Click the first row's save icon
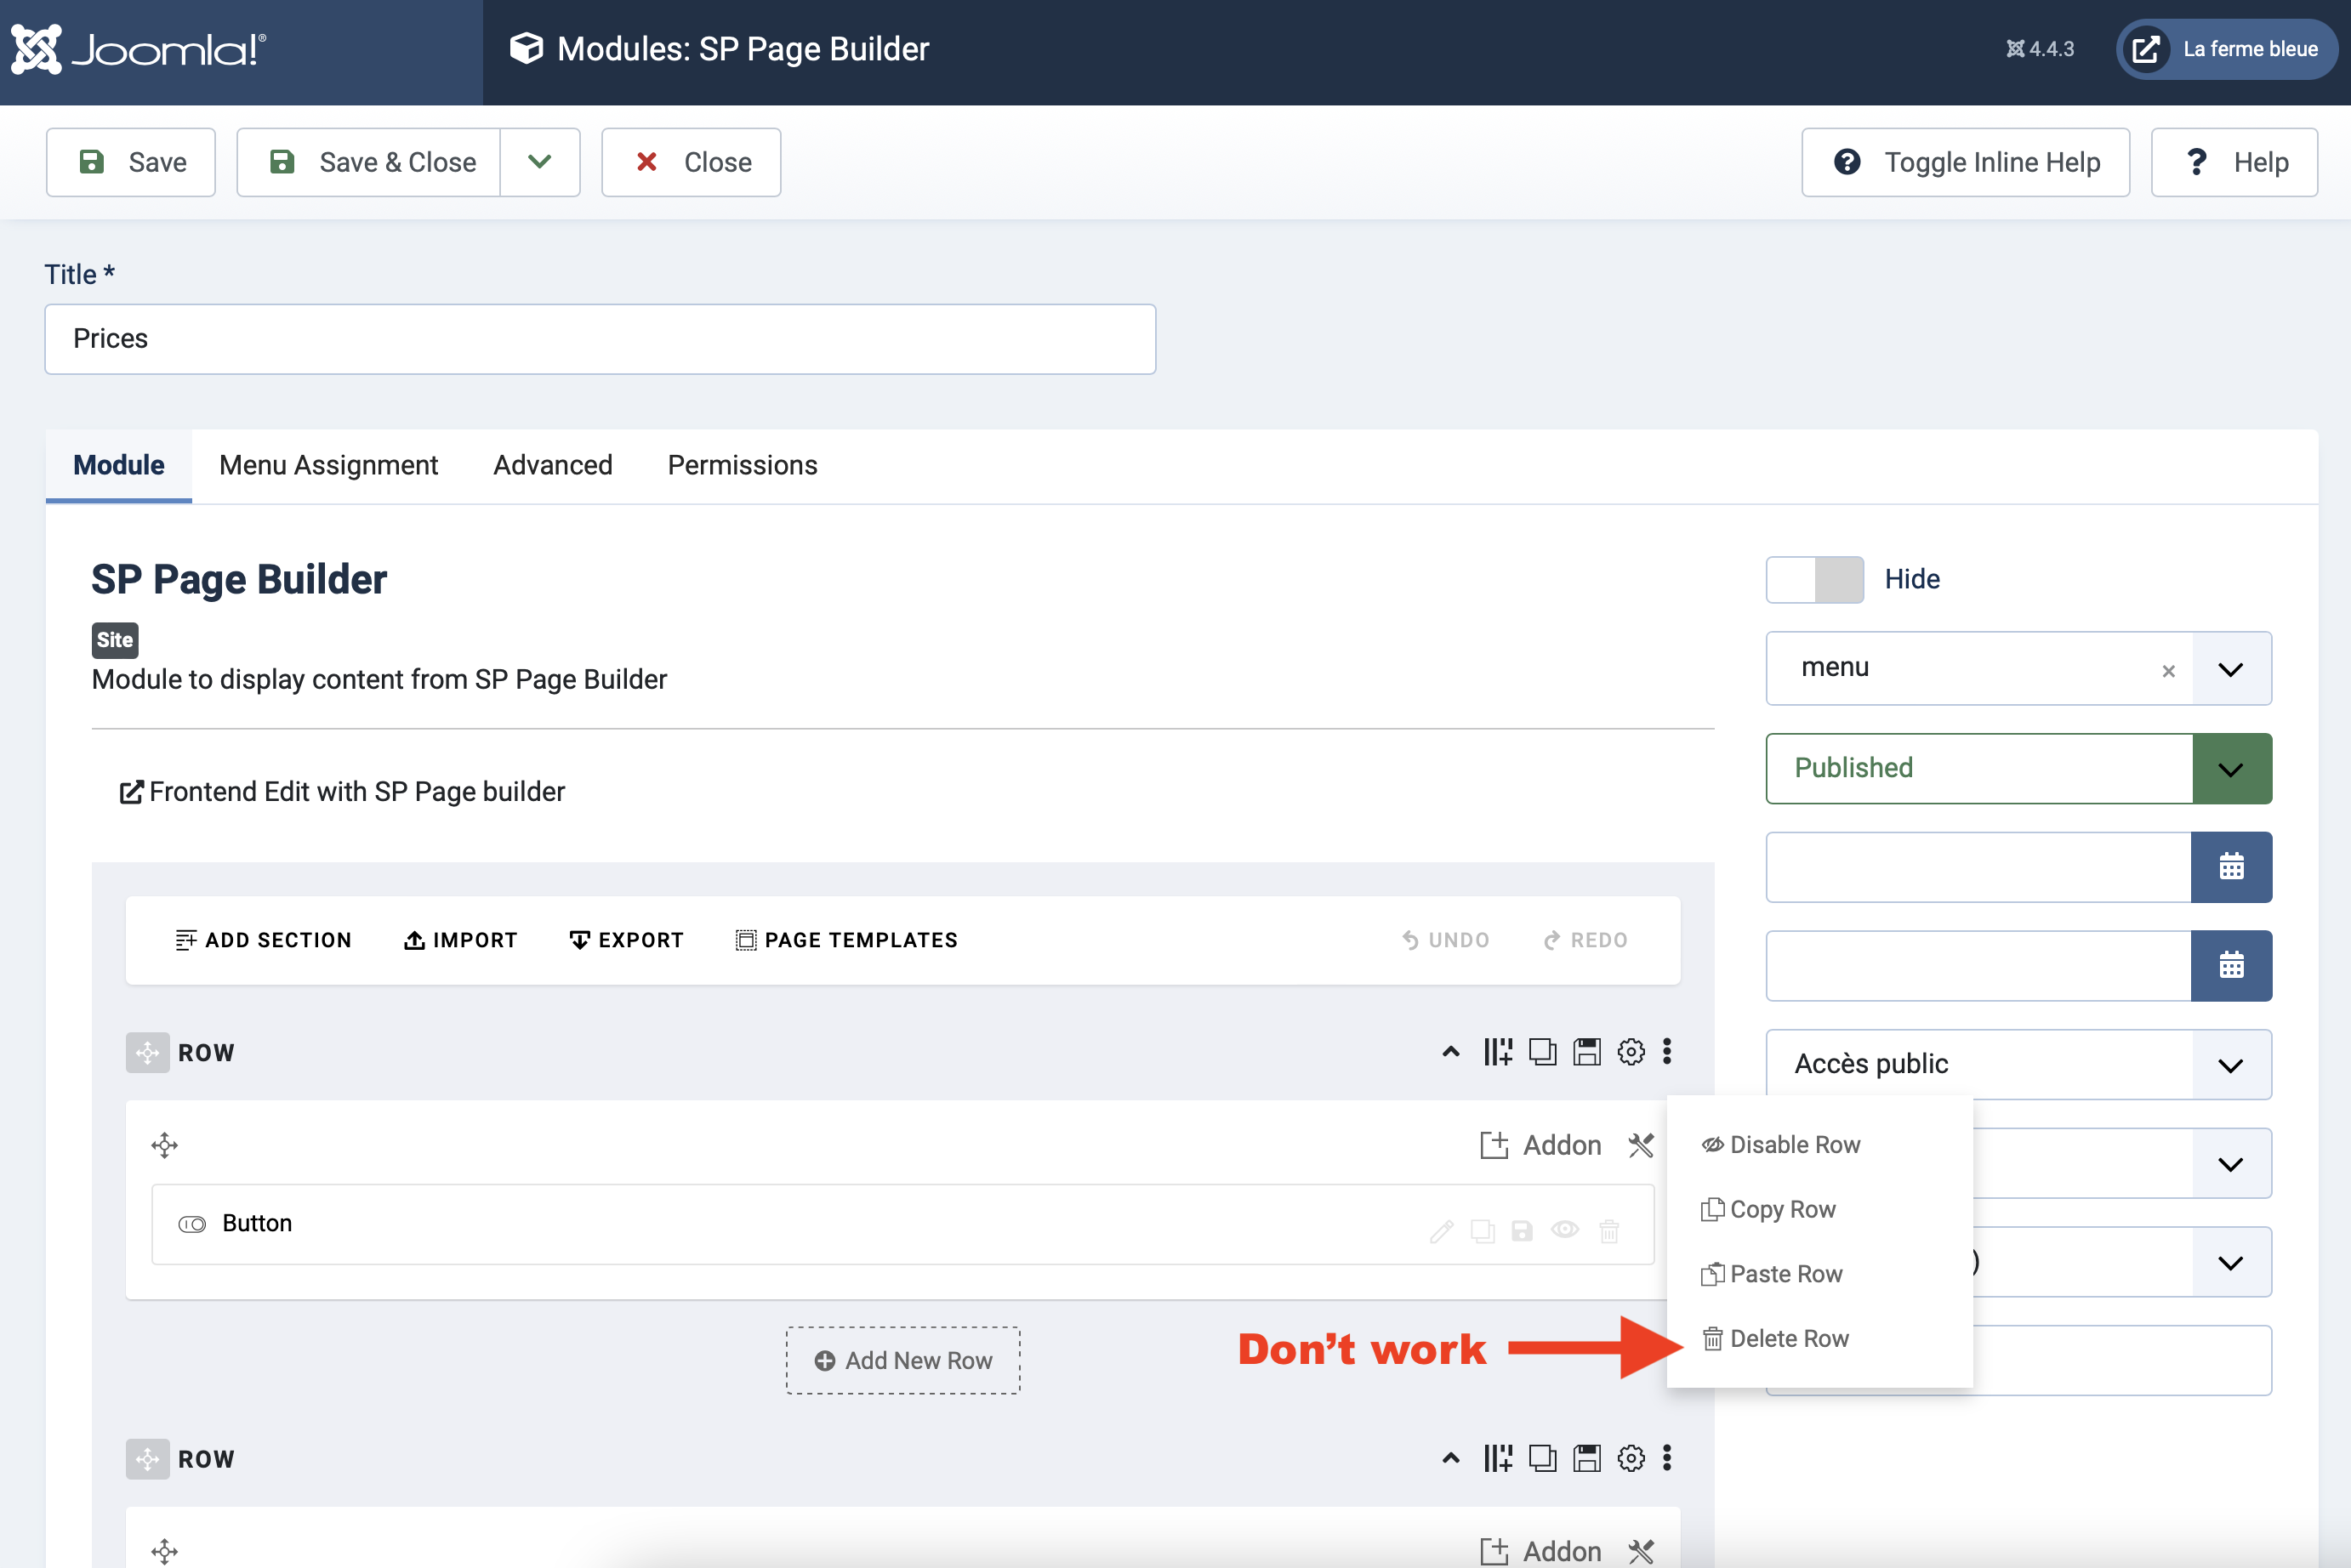Screen dimensions: 2351x1568 coord(1587,1052)
